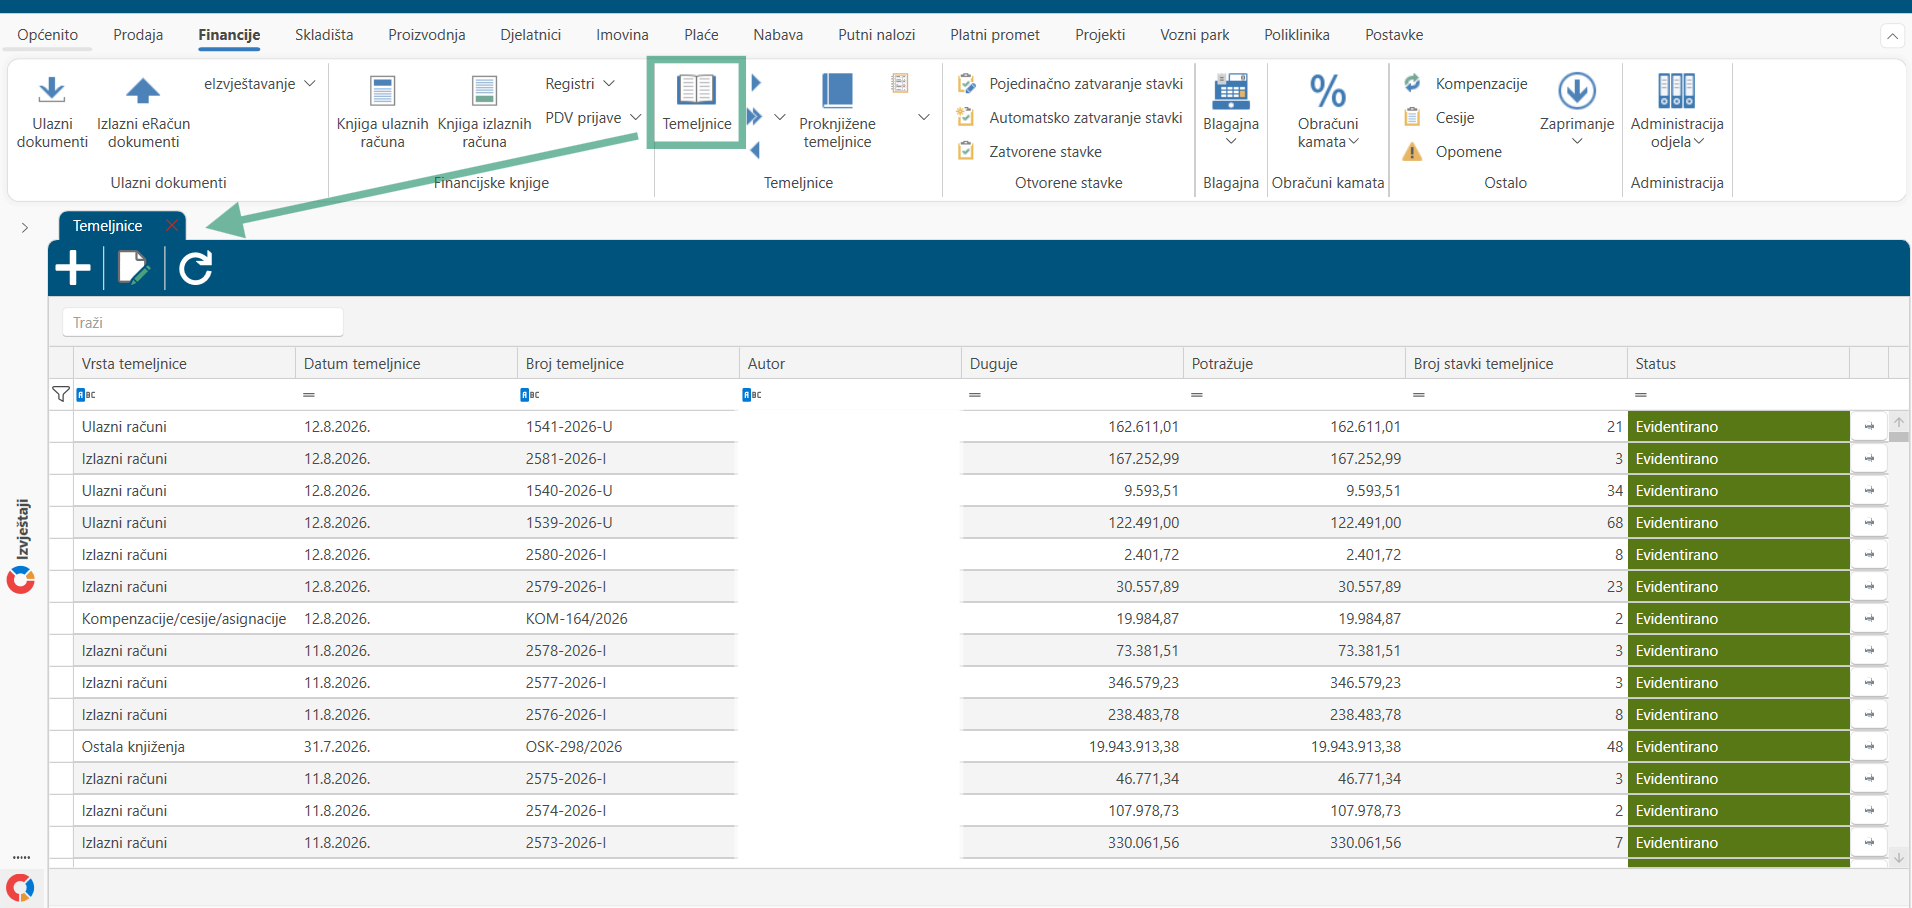Screen dimensions: 1912x908
Task: Collapse the ribbon with top-right chevron
Action: (x=1892, y=36)
